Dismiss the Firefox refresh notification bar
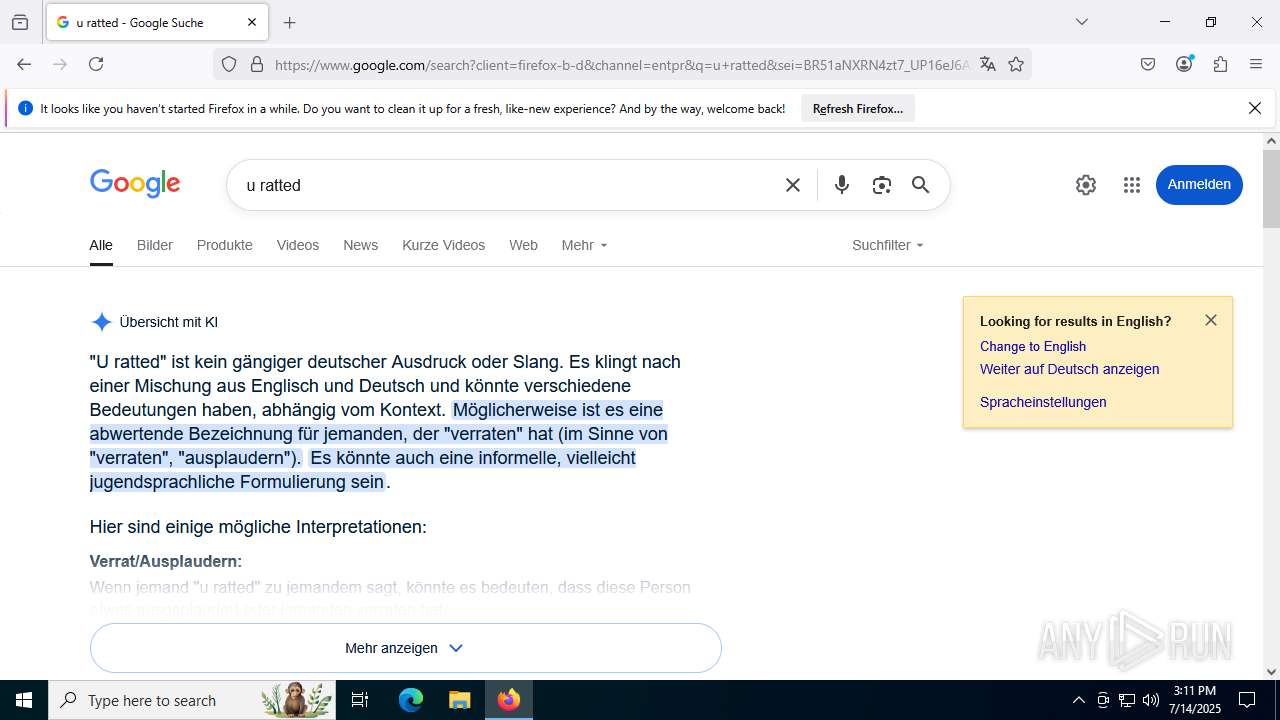Viewport: 1280px width, 720px height. [x=1255, y=108]
